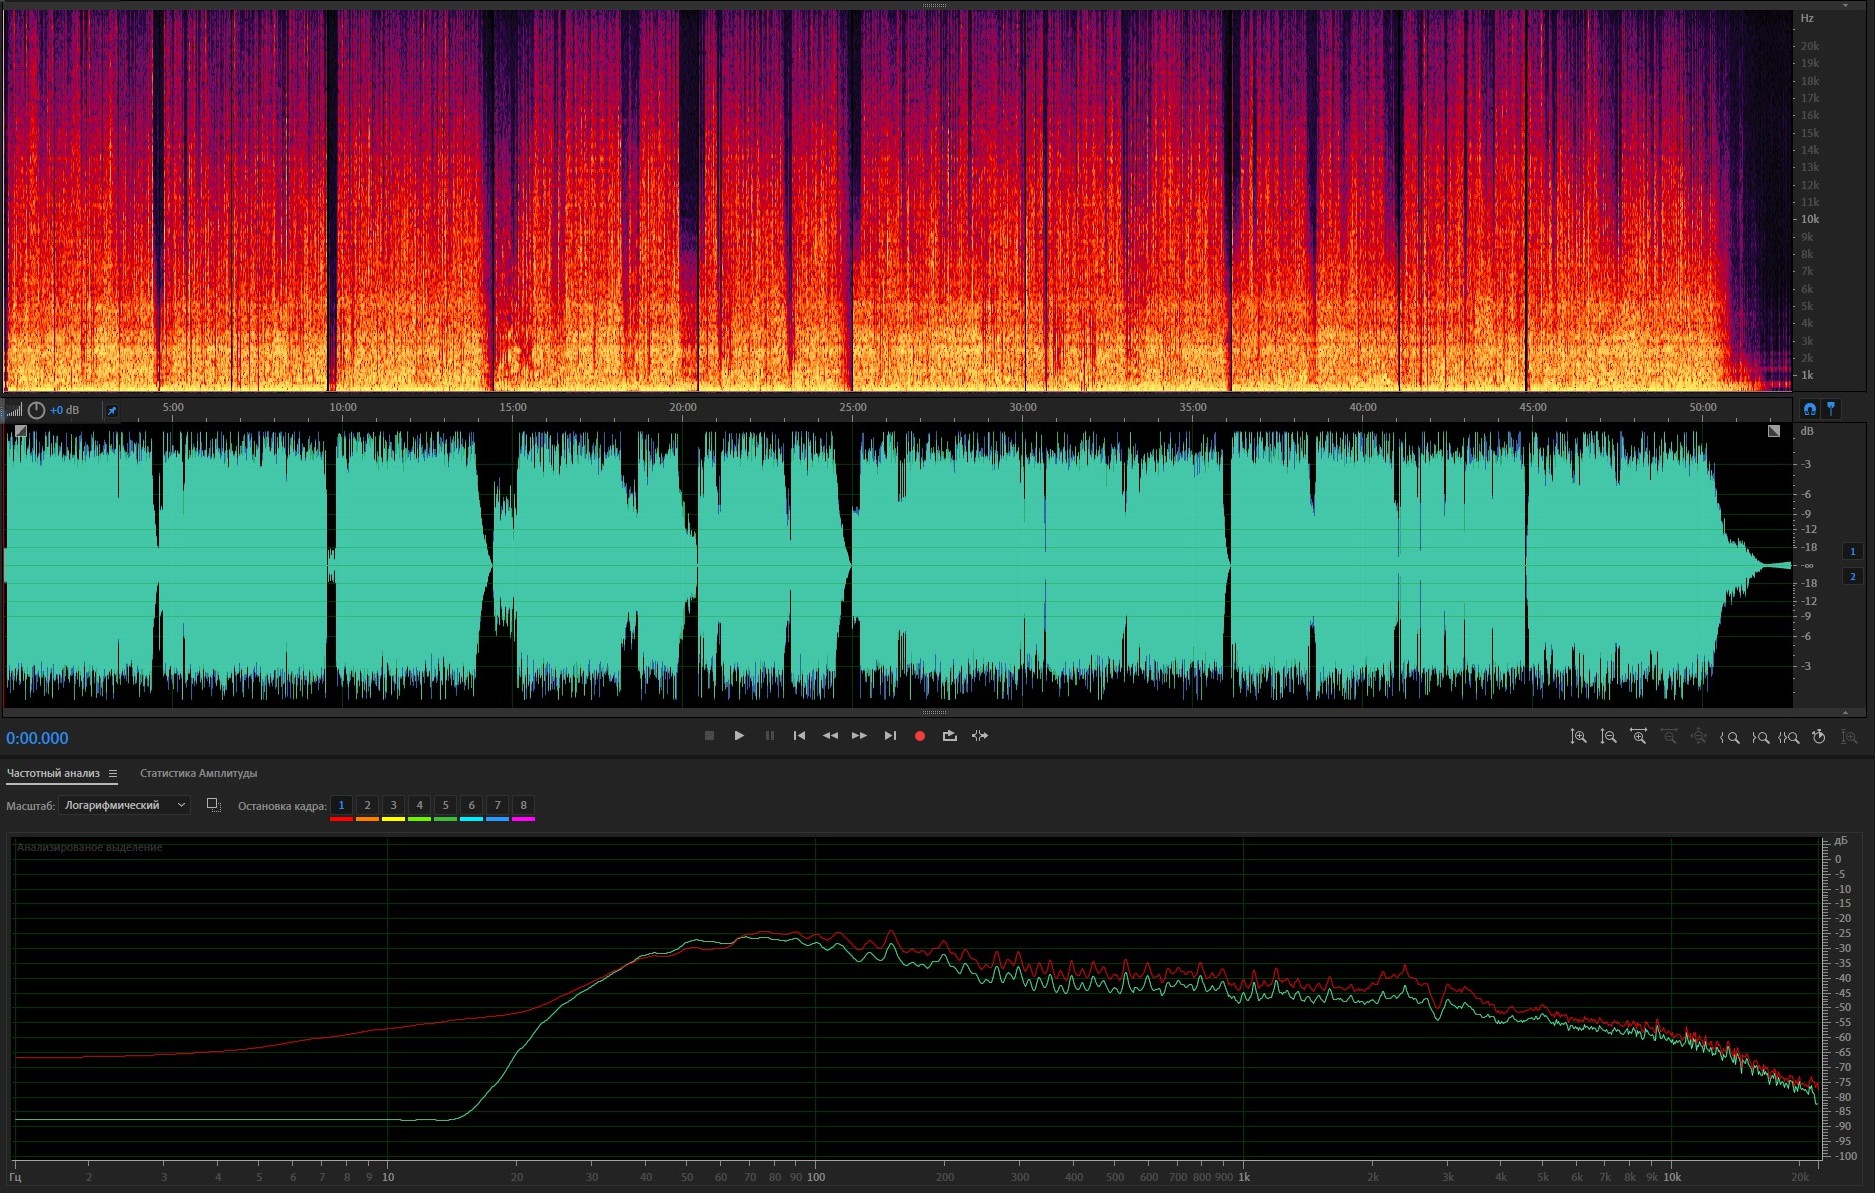Click the signal level bars icon on HUD
Viewport: 1875px width, 1193px height.
[x=14, y=410]
